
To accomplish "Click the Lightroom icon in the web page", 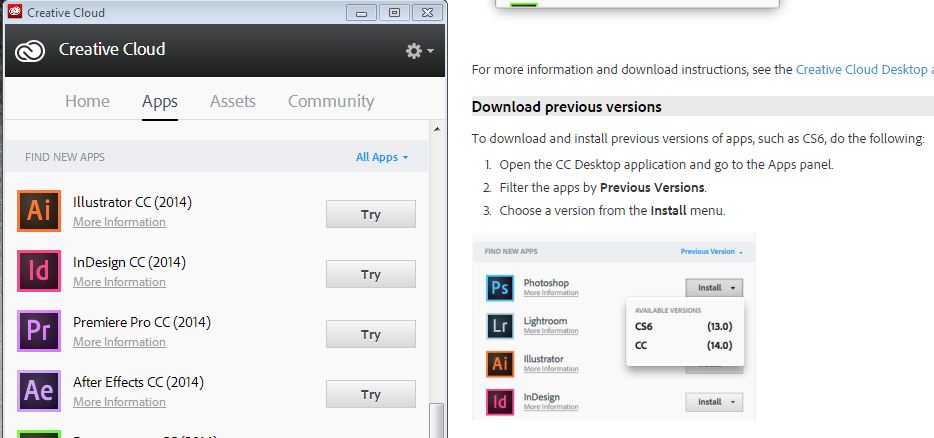I will pyautogui.click(x=500, y=326).
